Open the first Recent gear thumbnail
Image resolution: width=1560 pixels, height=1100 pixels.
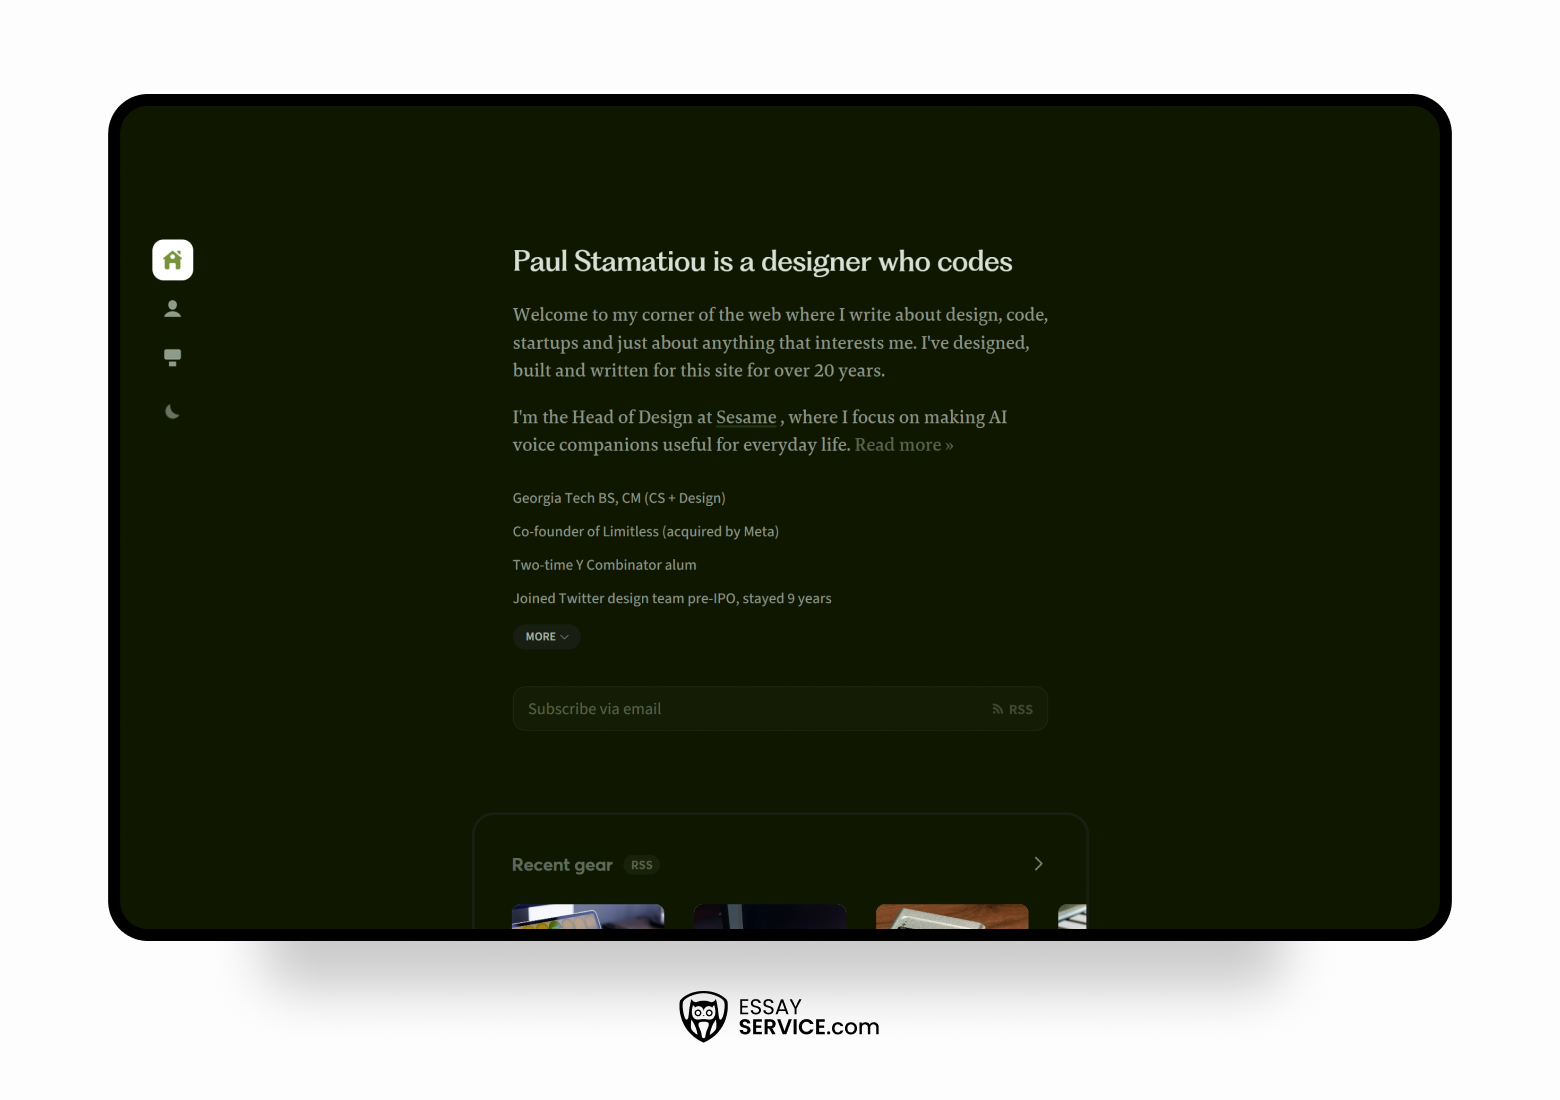[x=588, y=916]
